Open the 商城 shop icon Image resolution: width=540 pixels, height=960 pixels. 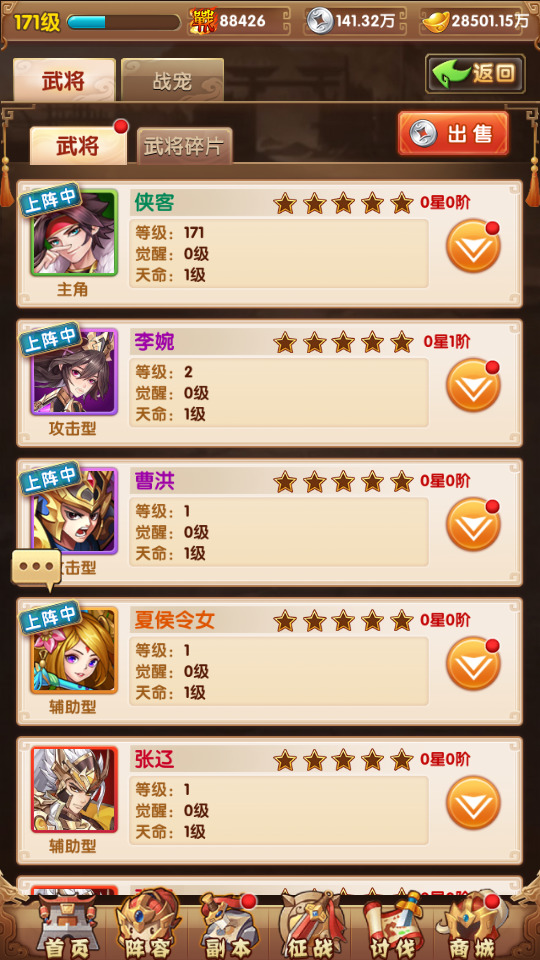[473, 926]
